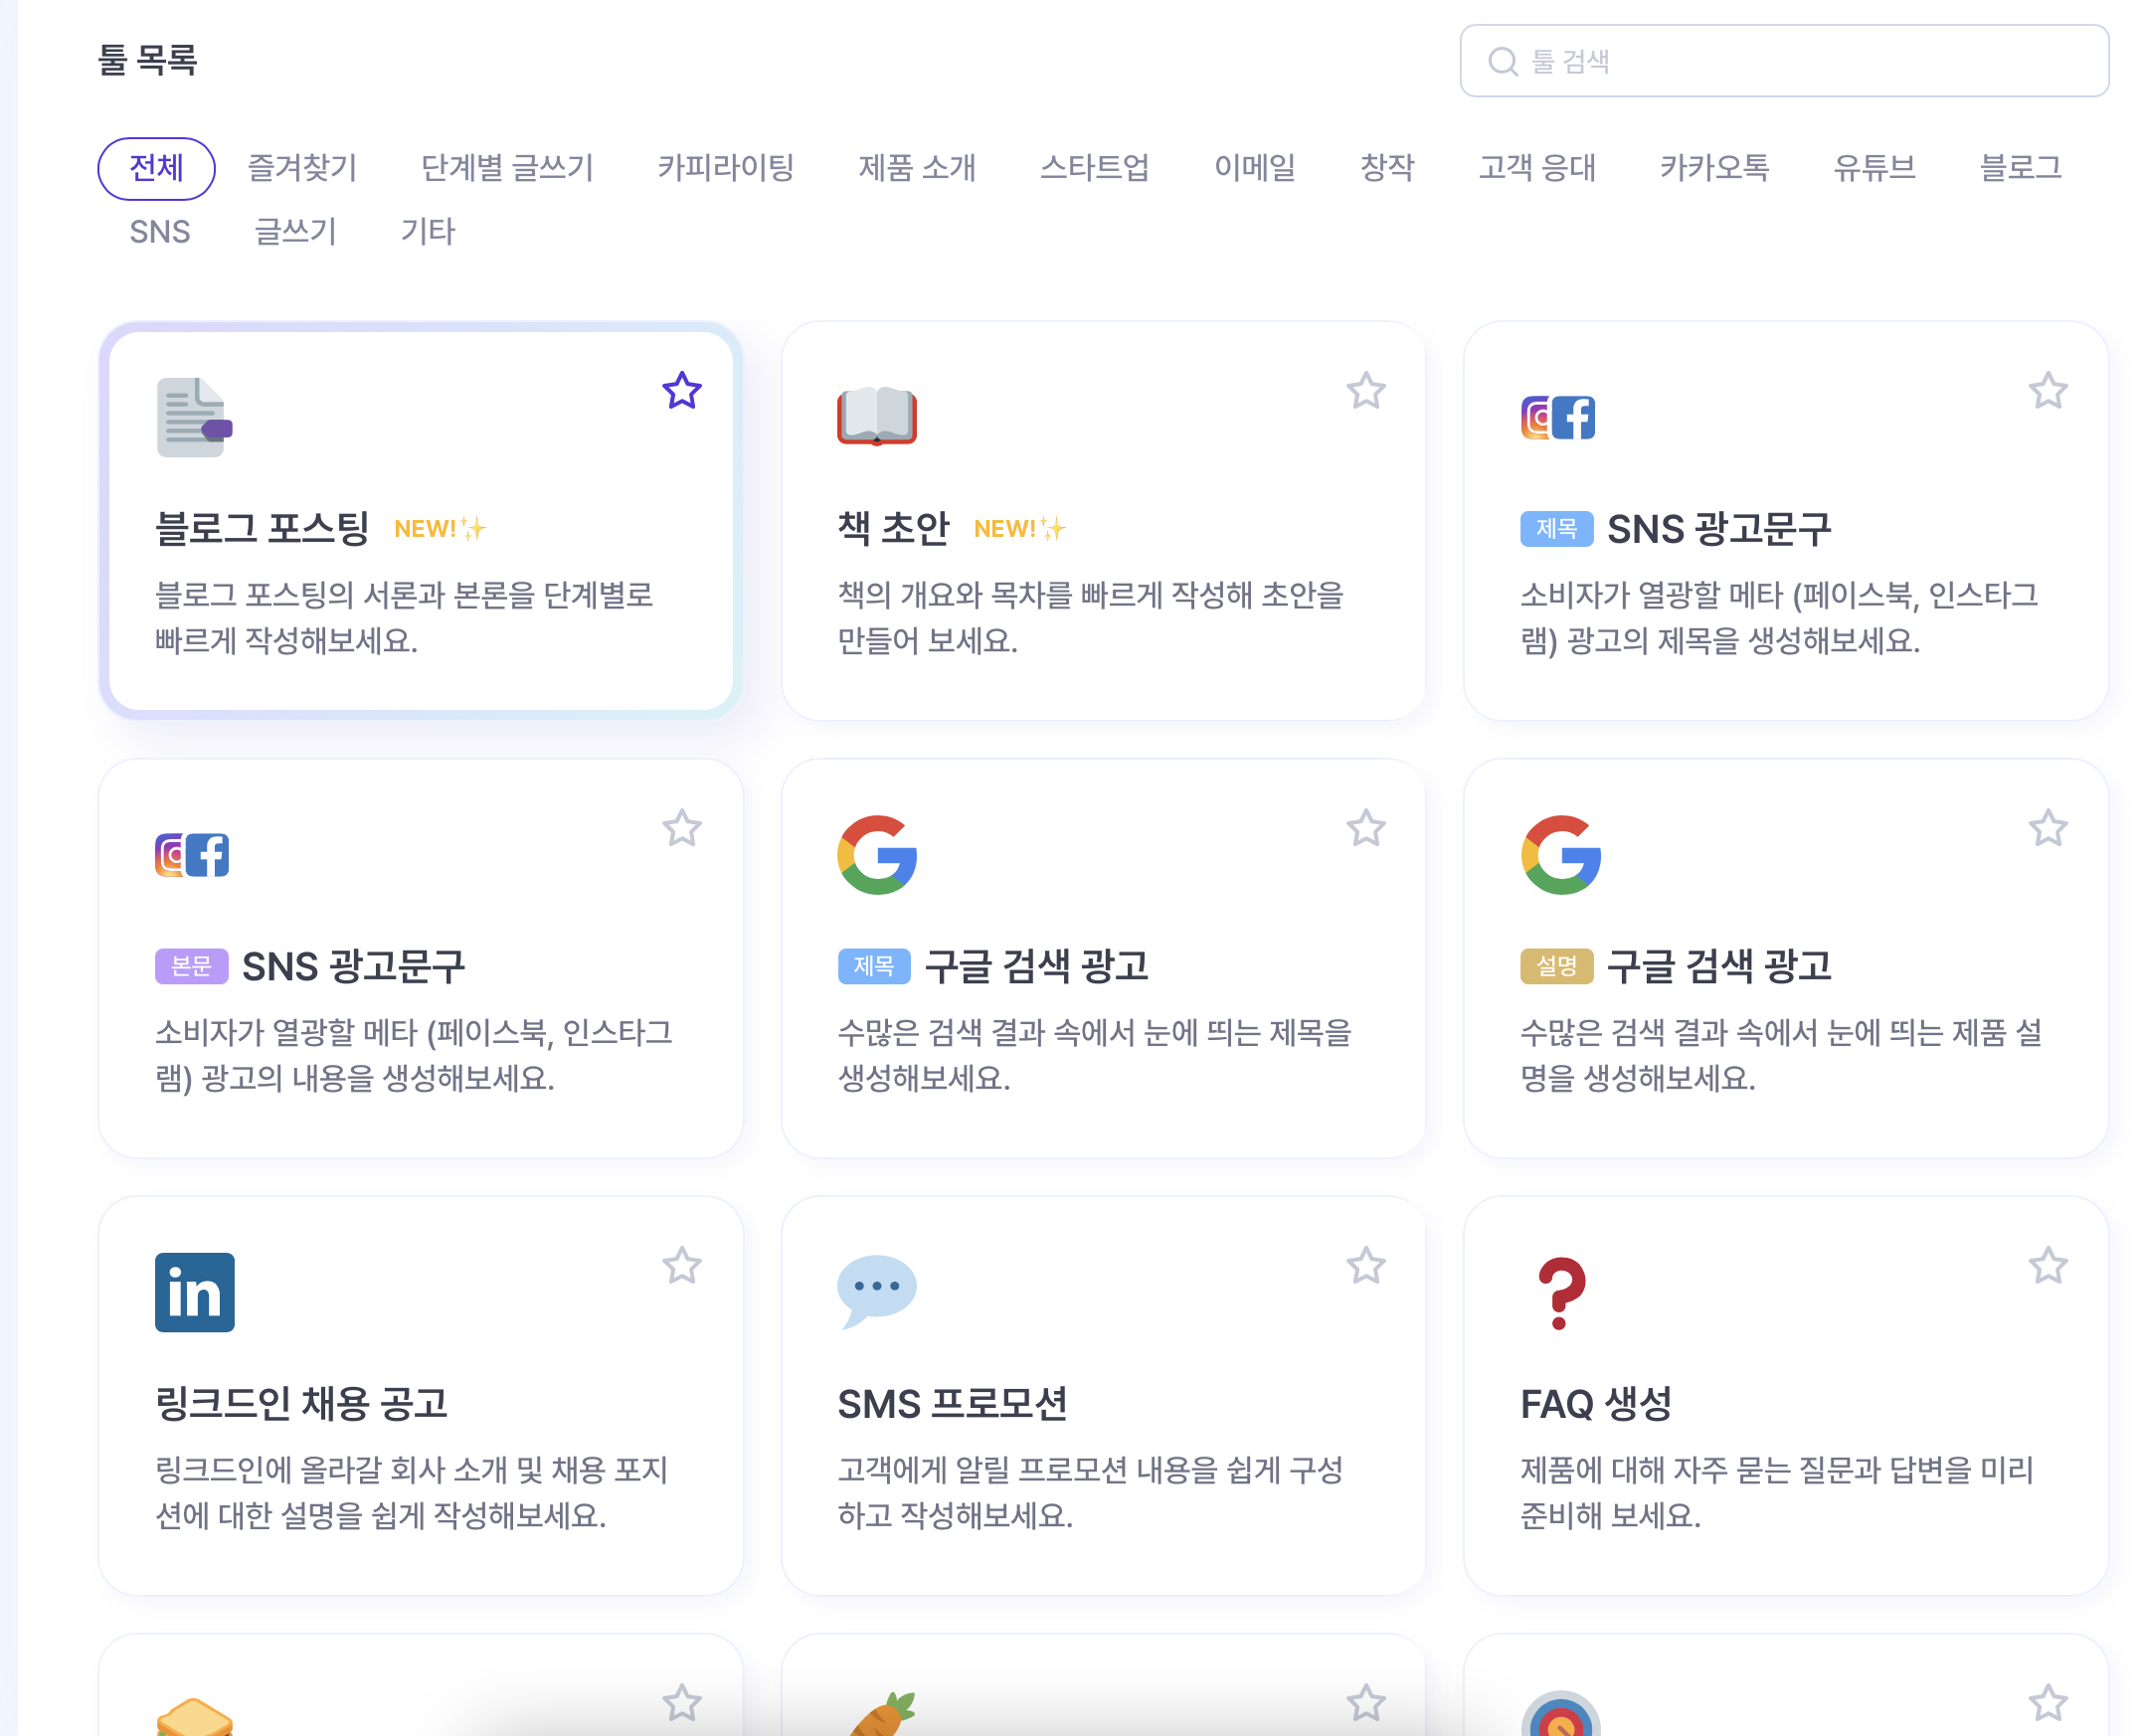This screenshot has width=2140, height=1736.
Task: Select the 카카오톡 tab
Action: click(x=1714, y=168)
